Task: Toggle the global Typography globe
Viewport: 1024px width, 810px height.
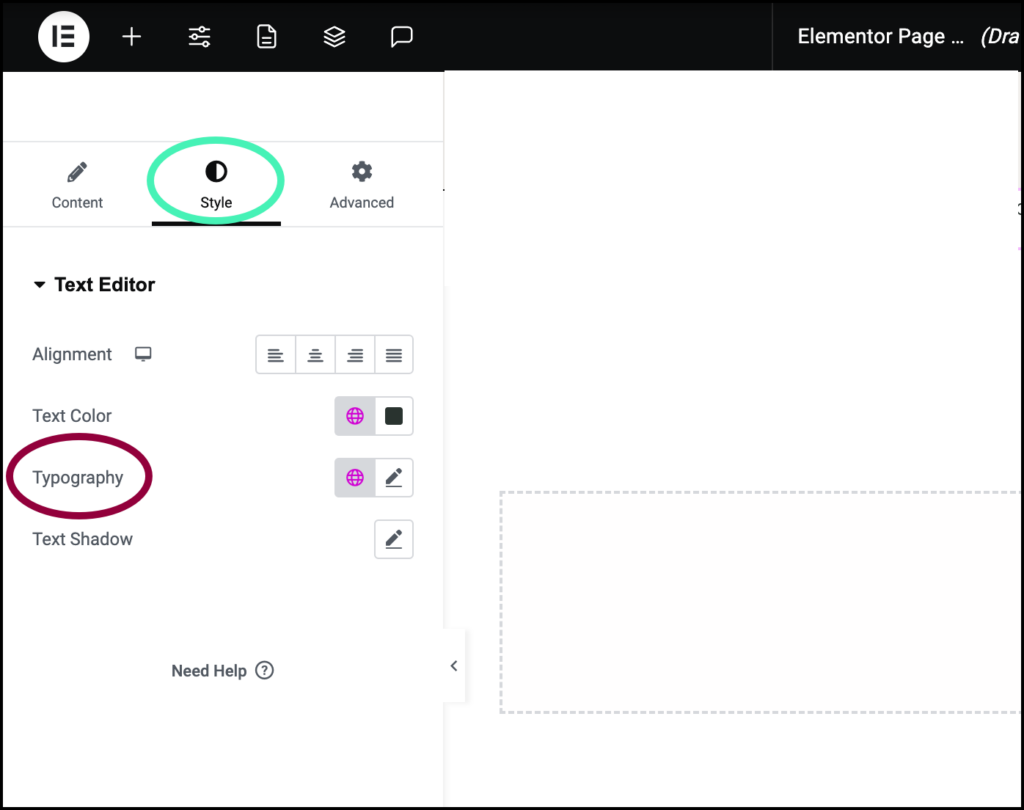Action: pyautogui.click(x=354, y=477)
